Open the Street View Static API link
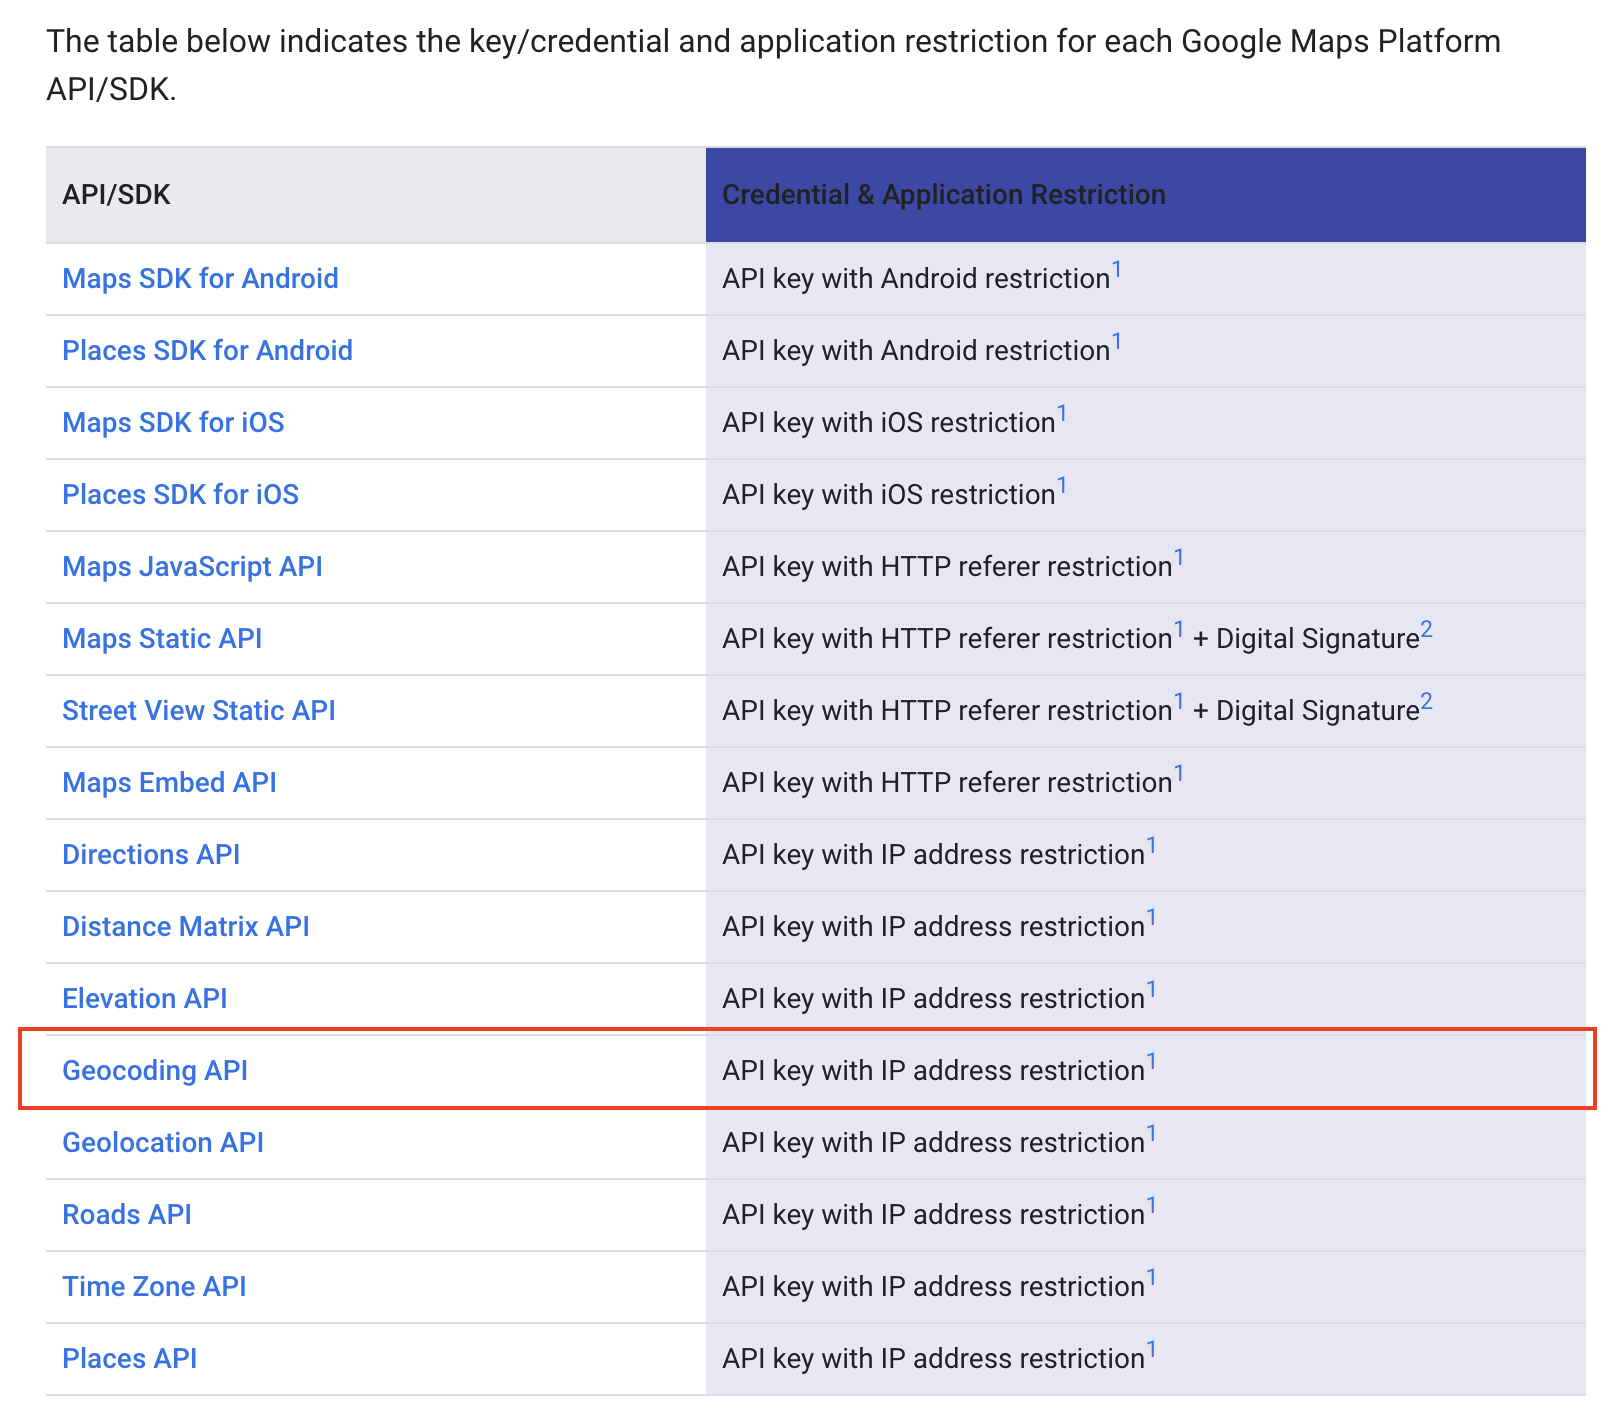The width and height of the screenshot is (1610, 1420). pos(199,710)
